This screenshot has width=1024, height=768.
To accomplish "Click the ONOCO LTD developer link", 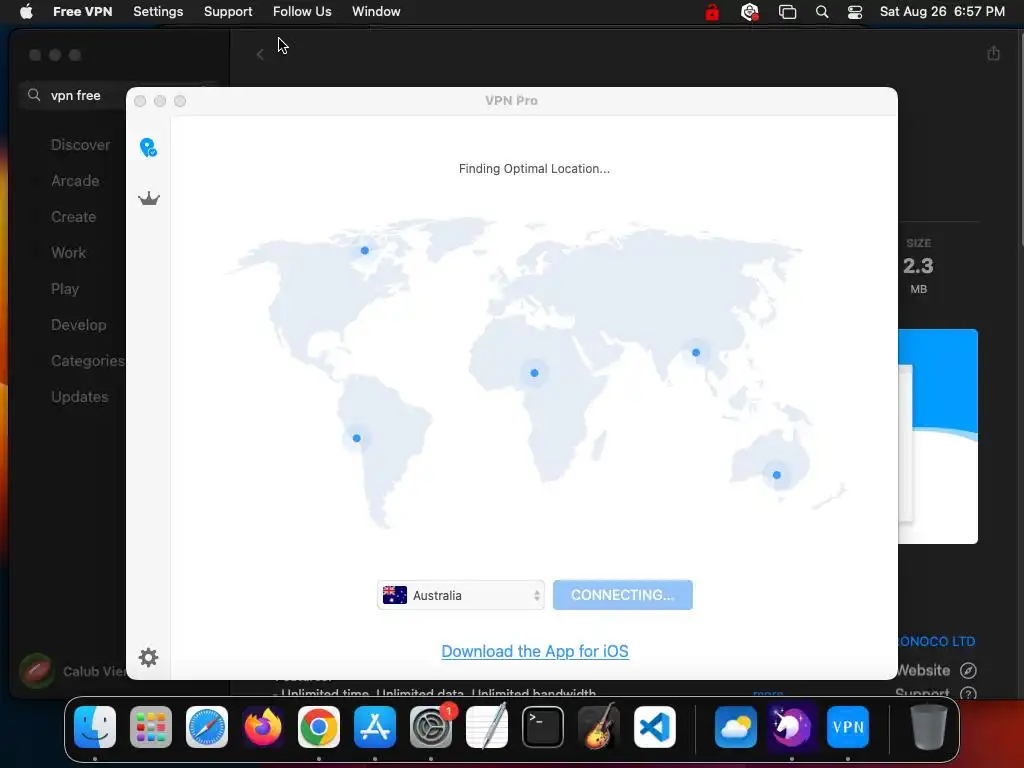I will tap(936, 641).
